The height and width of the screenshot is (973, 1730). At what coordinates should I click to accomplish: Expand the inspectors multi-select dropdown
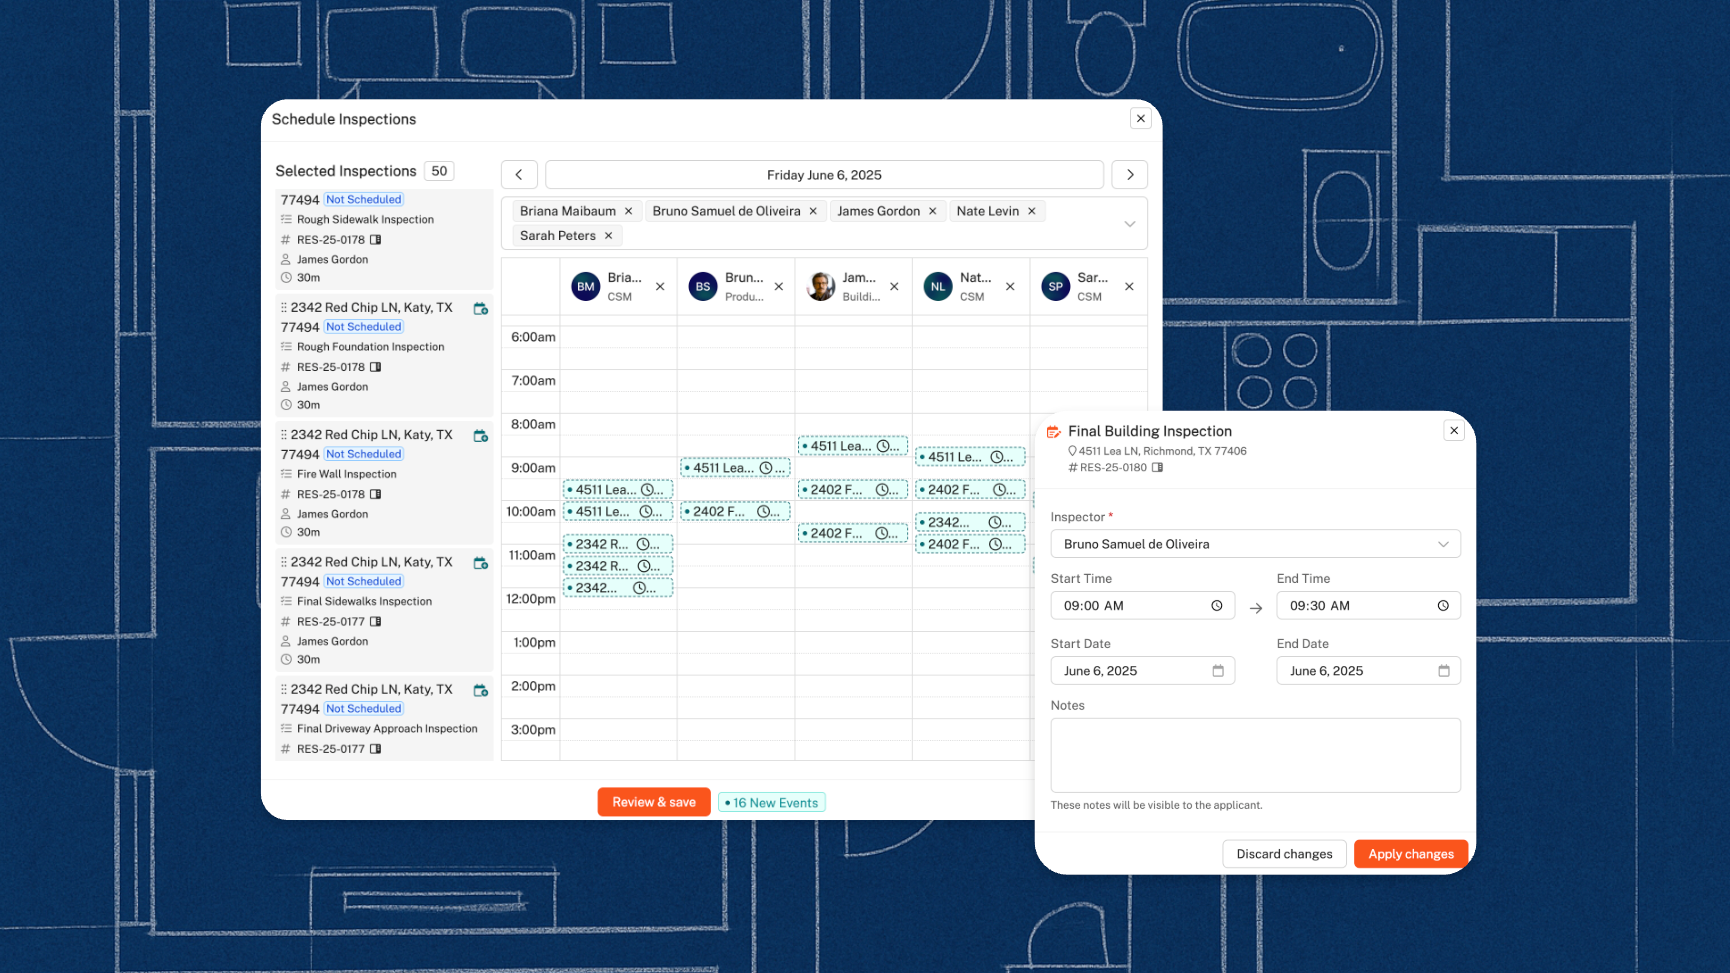point(1129,224)
